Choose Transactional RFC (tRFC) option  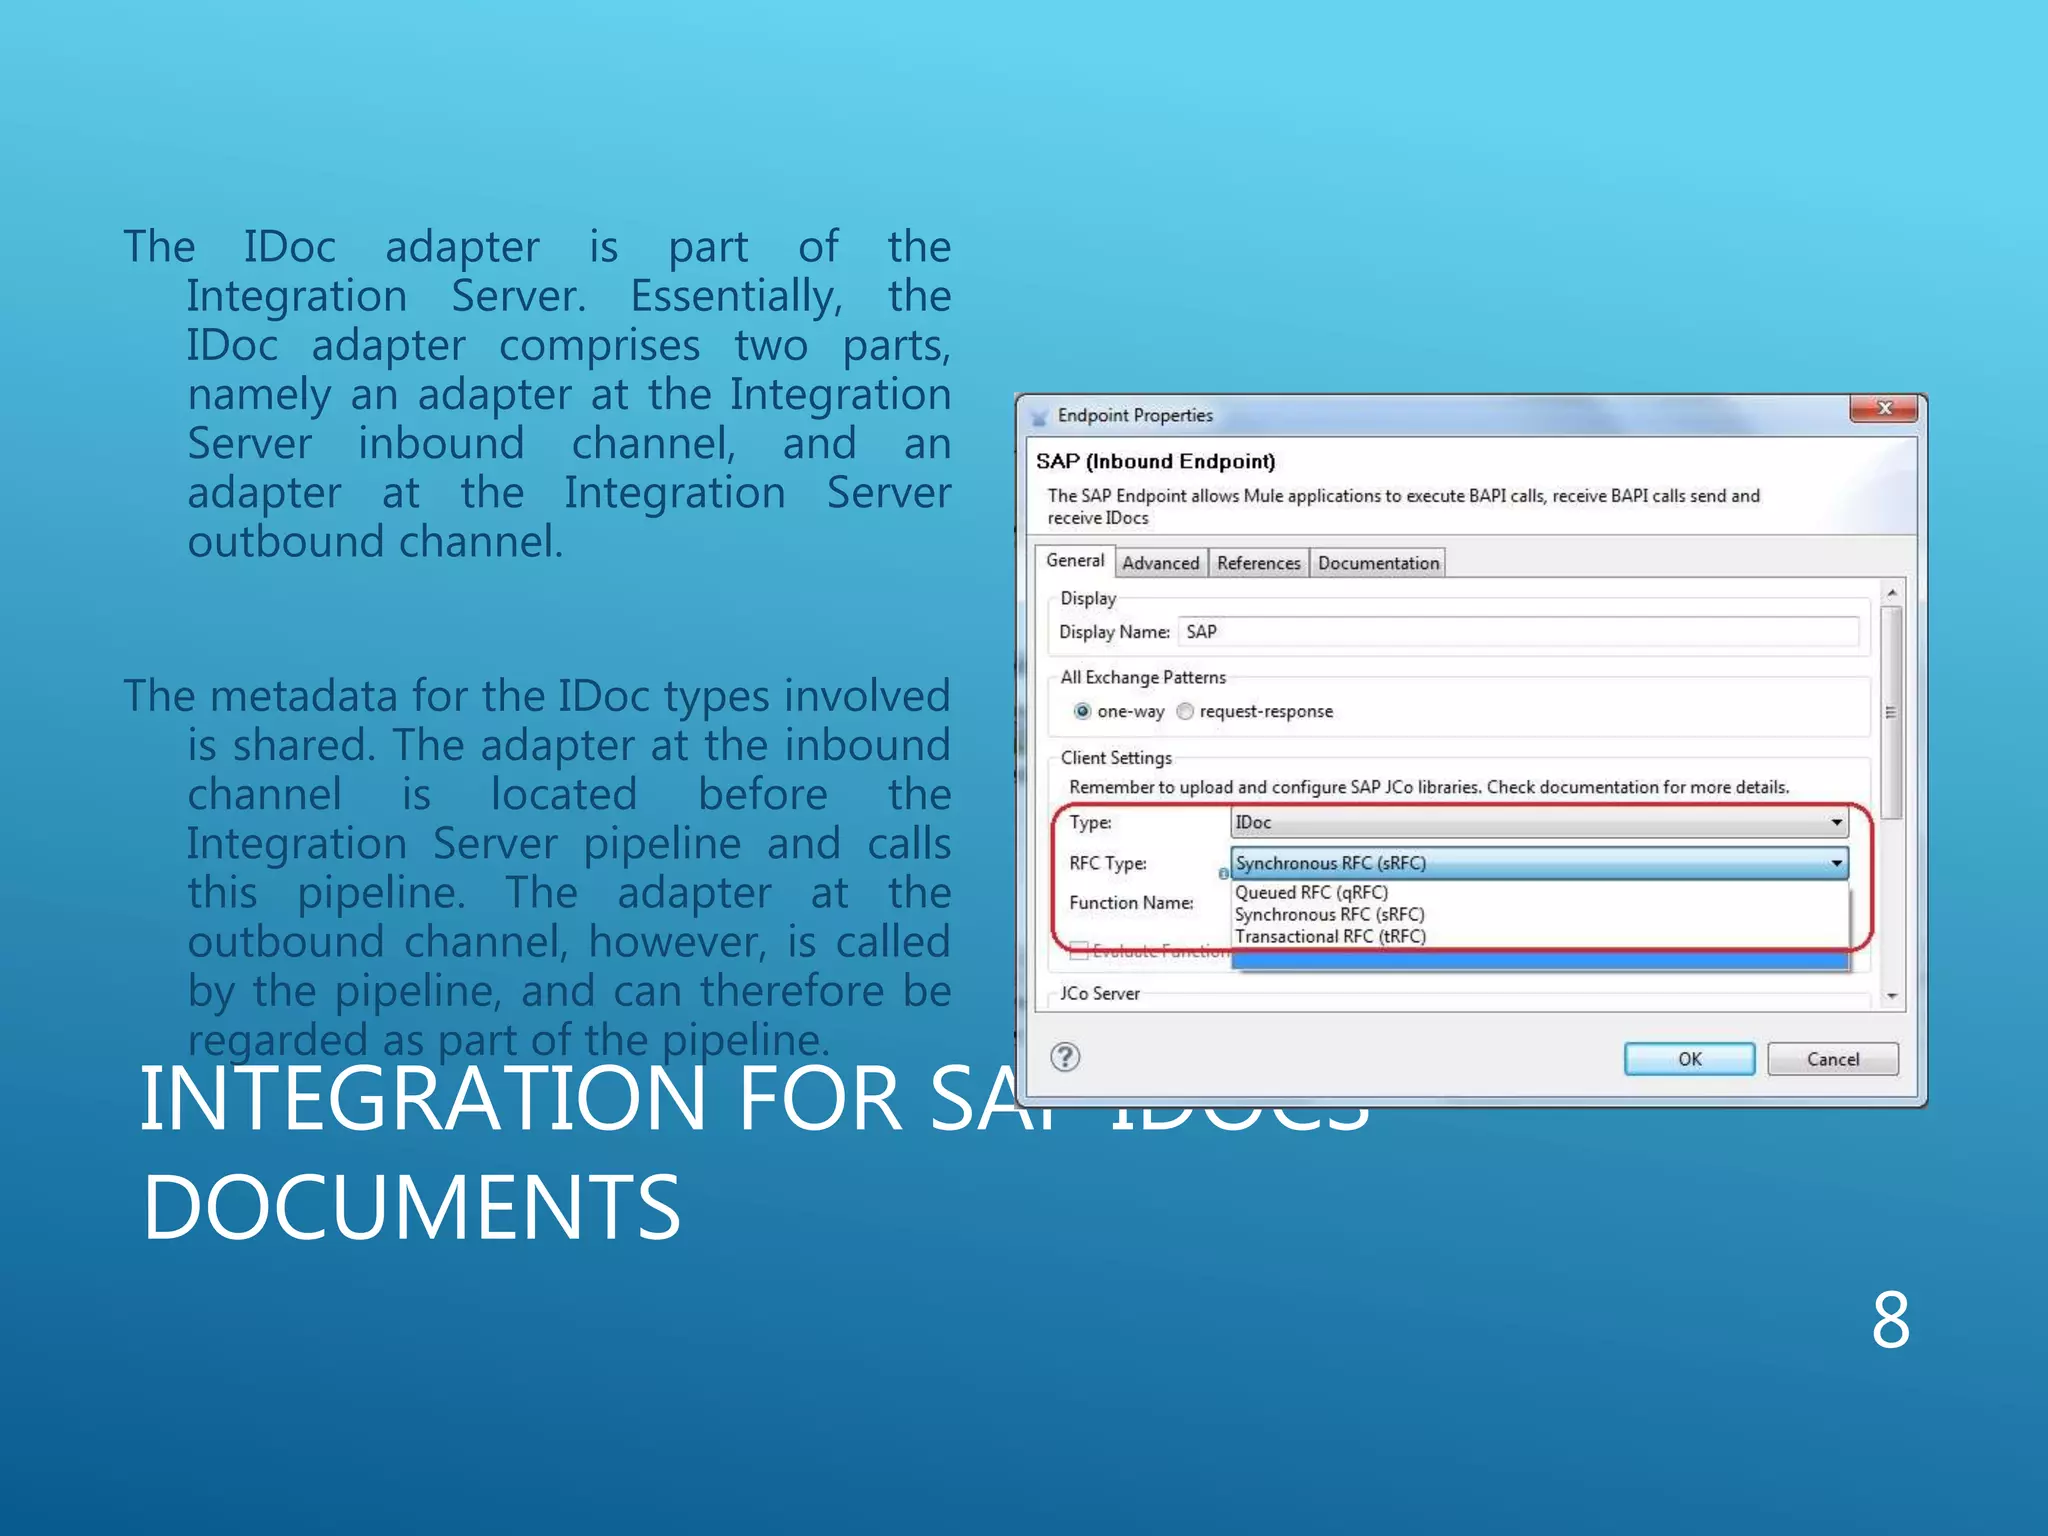[1330, 936]
